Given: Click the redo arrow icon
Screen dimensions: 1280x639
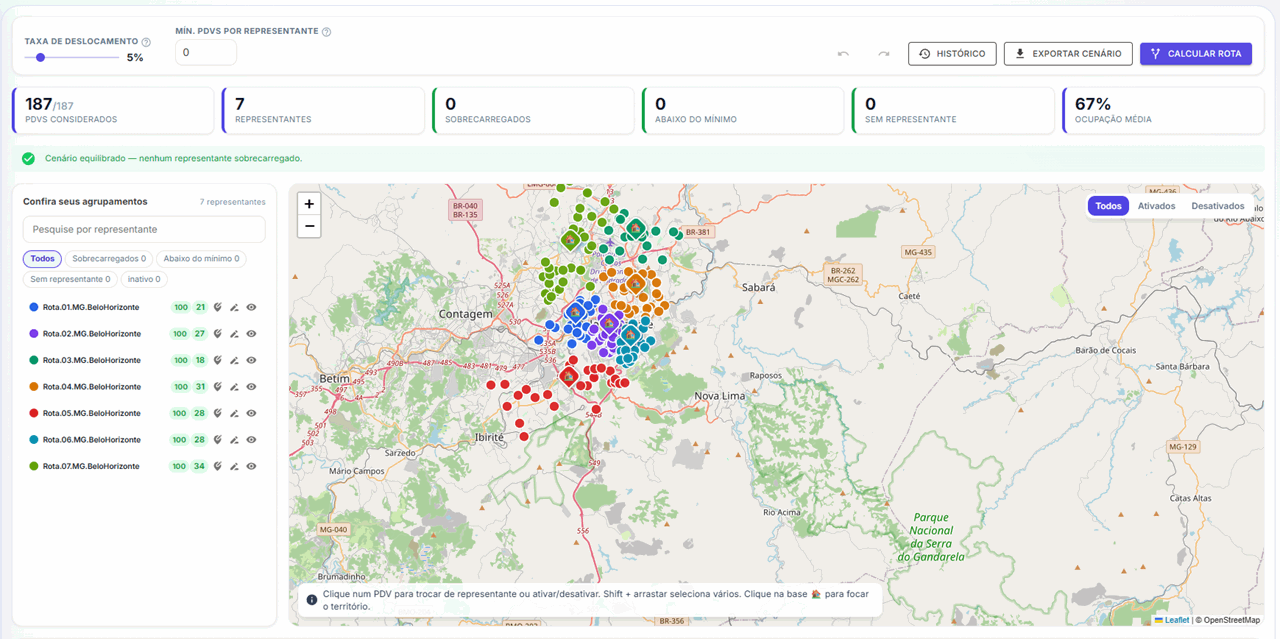Looking at the screenshot, I should pyautogui.click(x=883, y=54).
